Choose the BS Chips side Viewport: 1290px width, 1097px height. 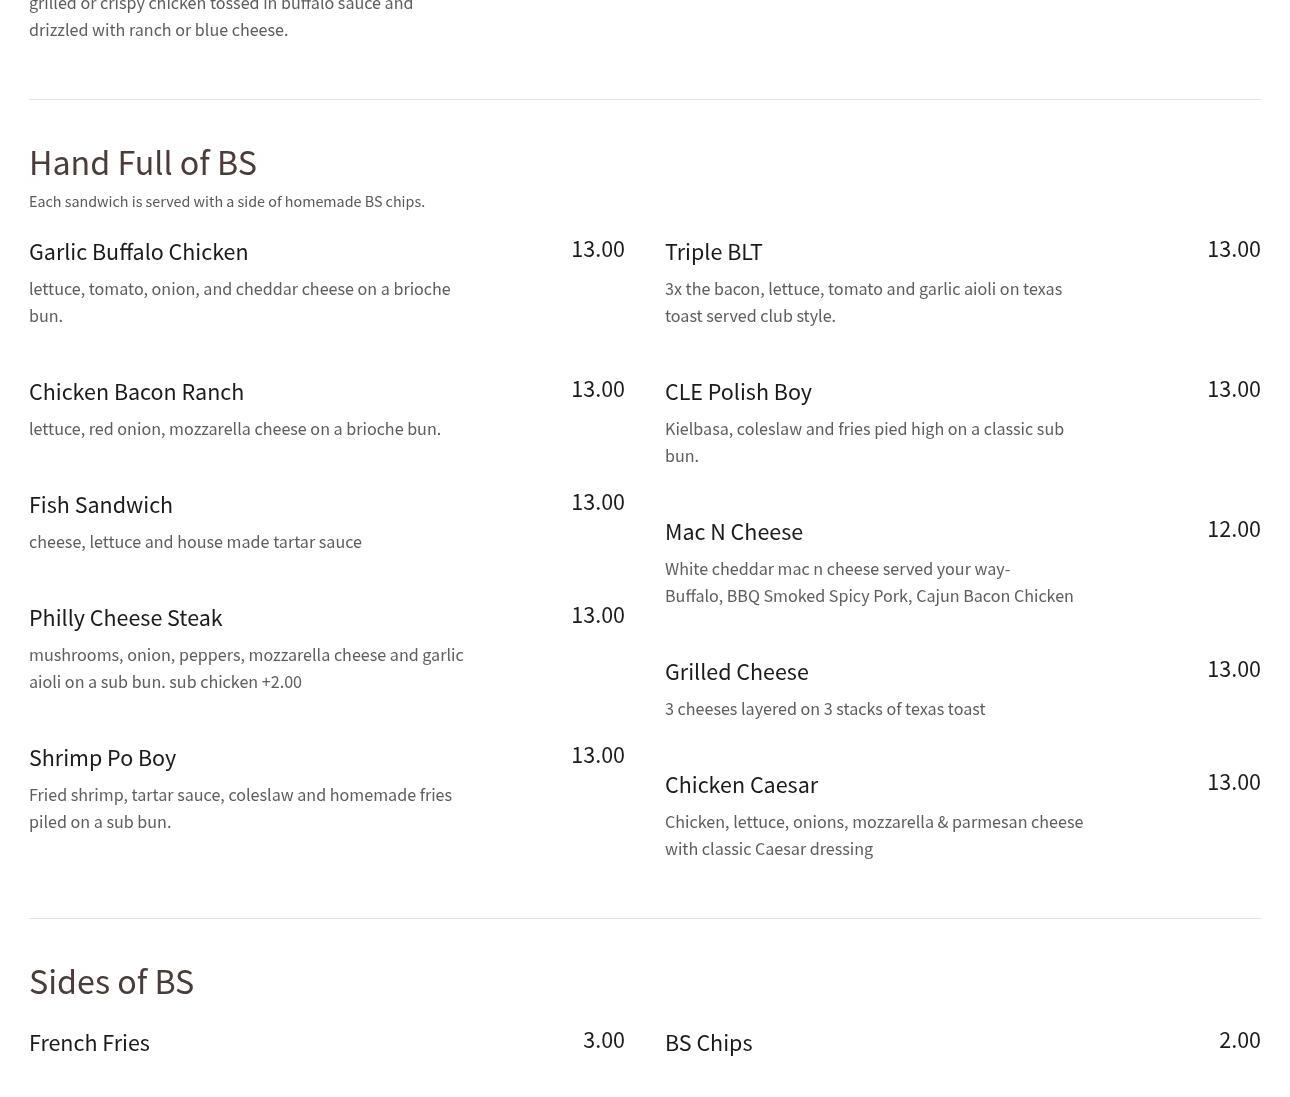tap(708, 1043)
